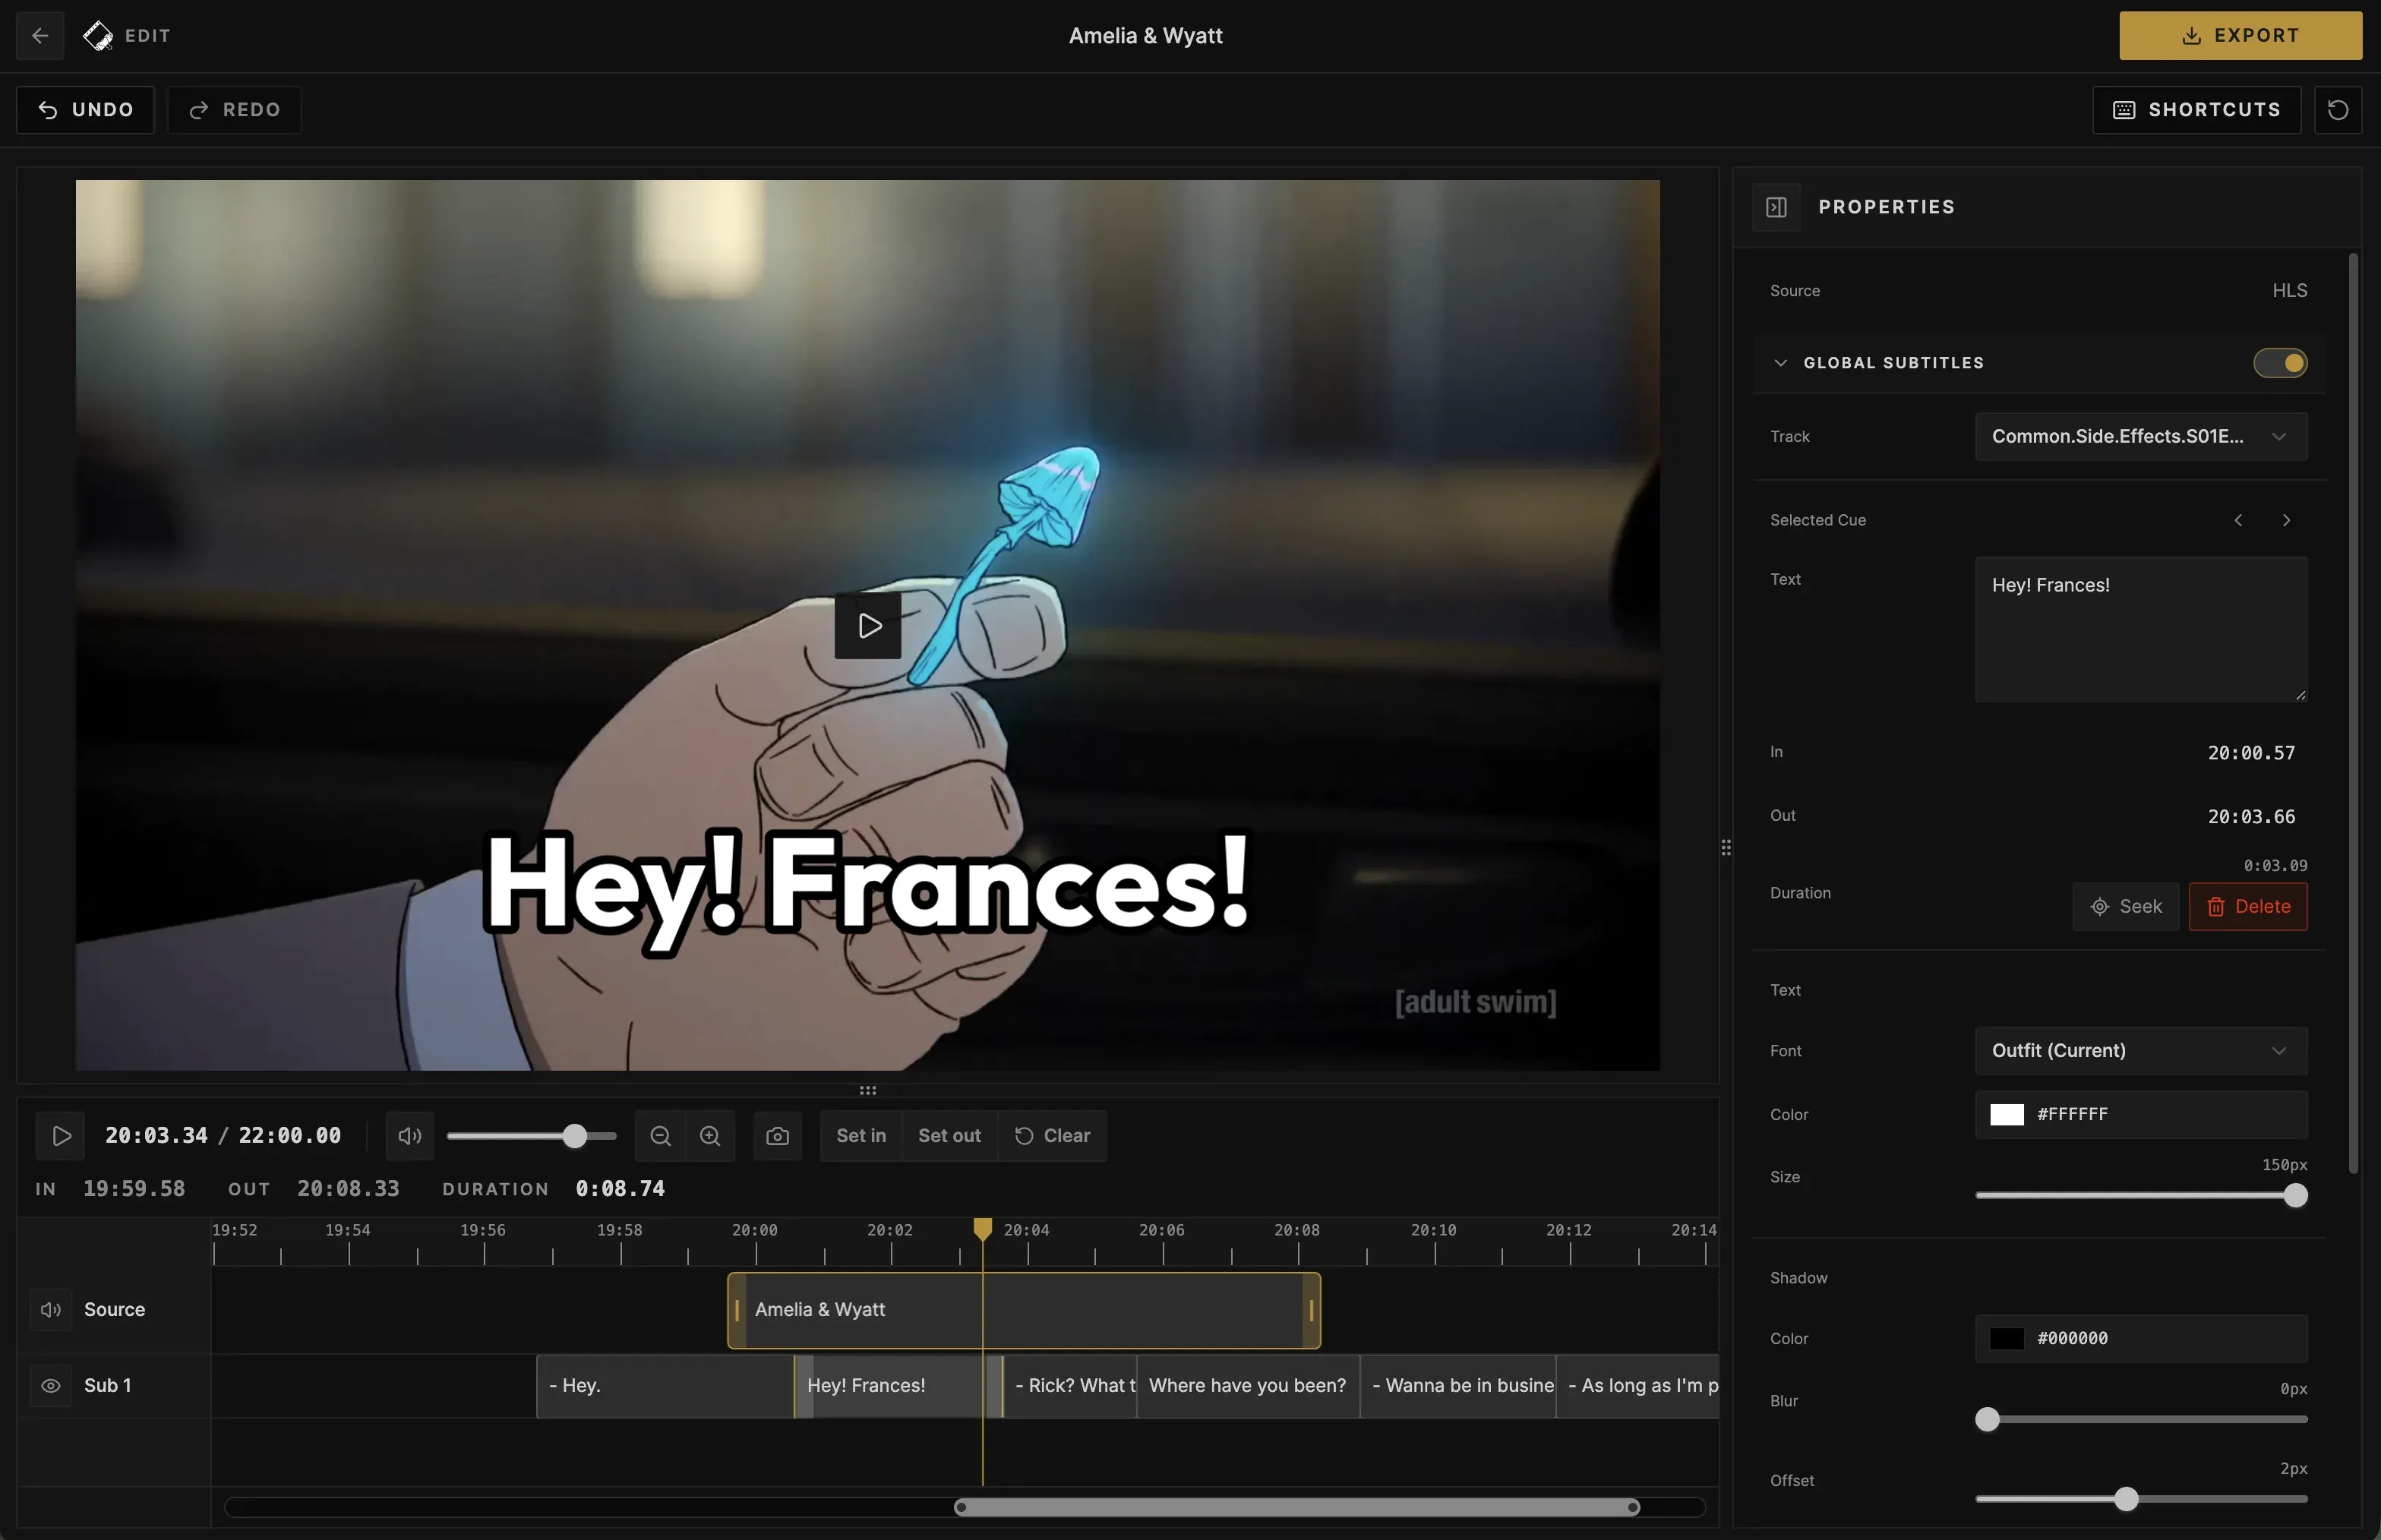Click the IN time 19:59.58
This screenshot has width=2381, height=1540.
pyautogui.click(x=134, y=1189)
